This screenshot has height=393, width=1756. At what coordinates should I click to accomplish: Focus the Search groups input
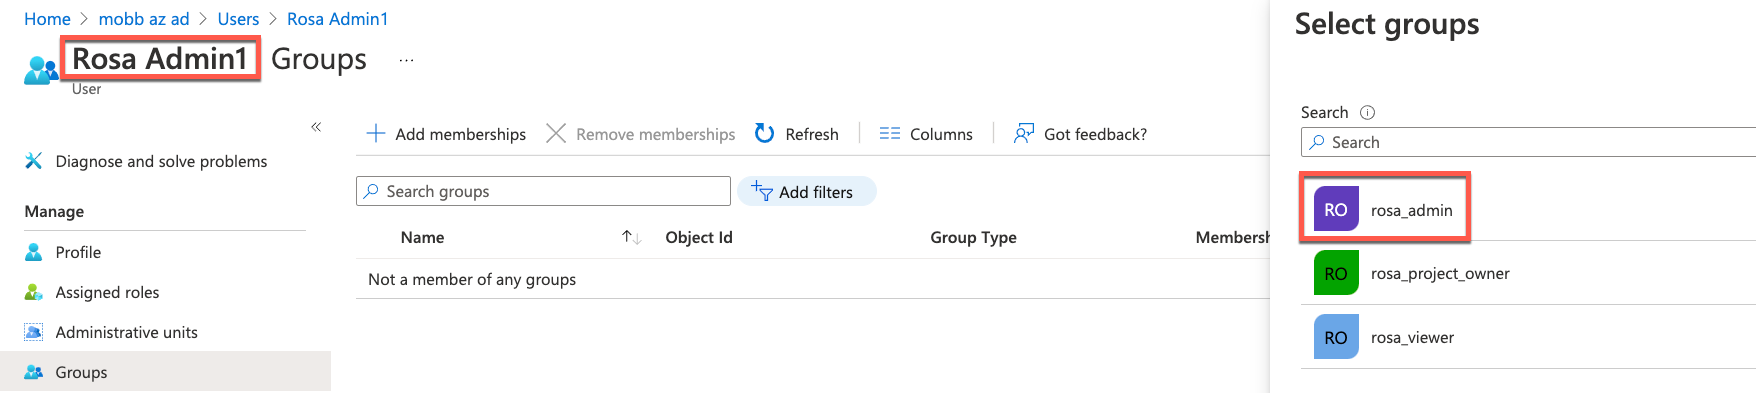pos(543,191)
